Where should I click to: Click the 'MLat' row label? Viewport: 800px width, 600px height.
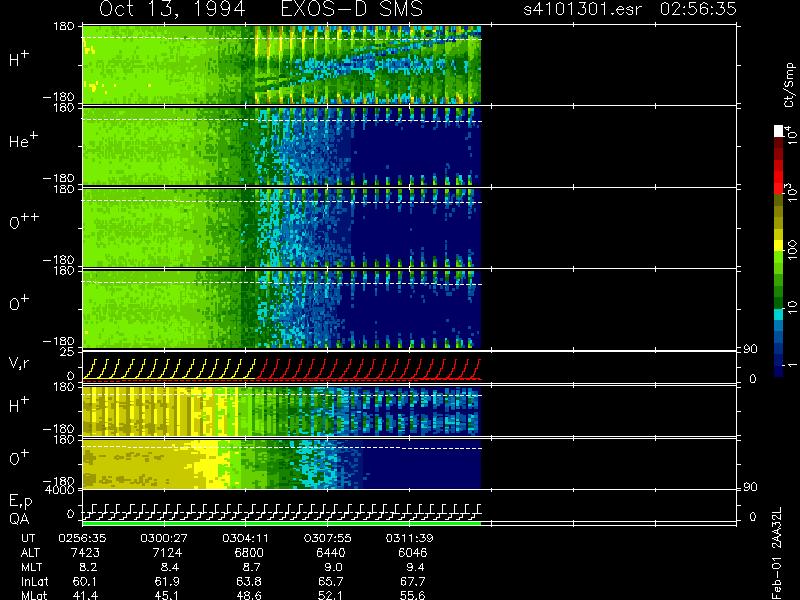(x=34, y=595)
